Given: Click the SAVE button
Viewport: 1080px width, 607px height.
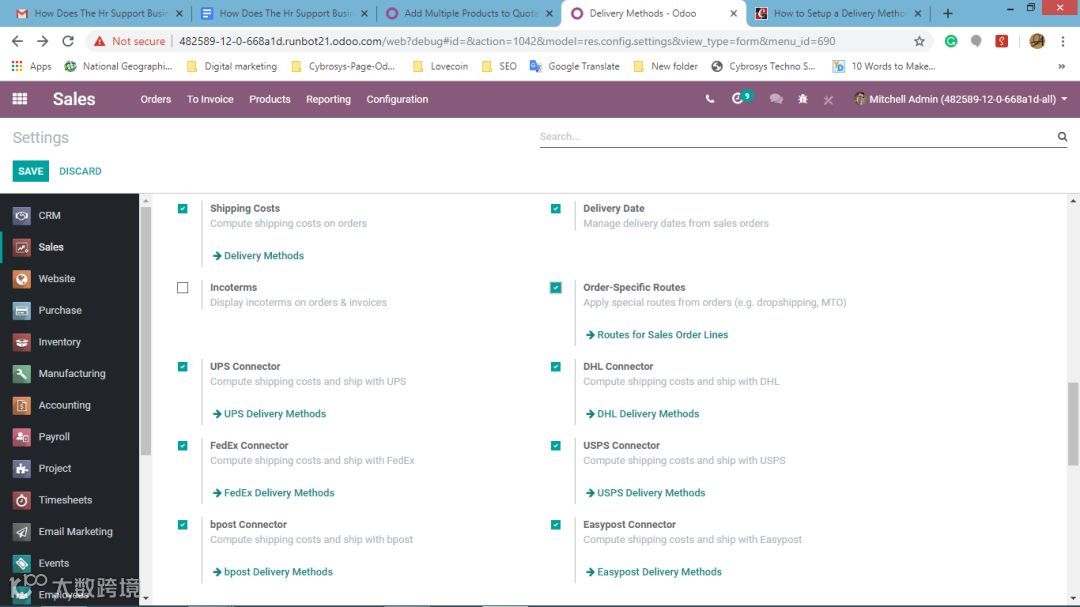Looking at the screenshot, I should (x=30, y=171).
